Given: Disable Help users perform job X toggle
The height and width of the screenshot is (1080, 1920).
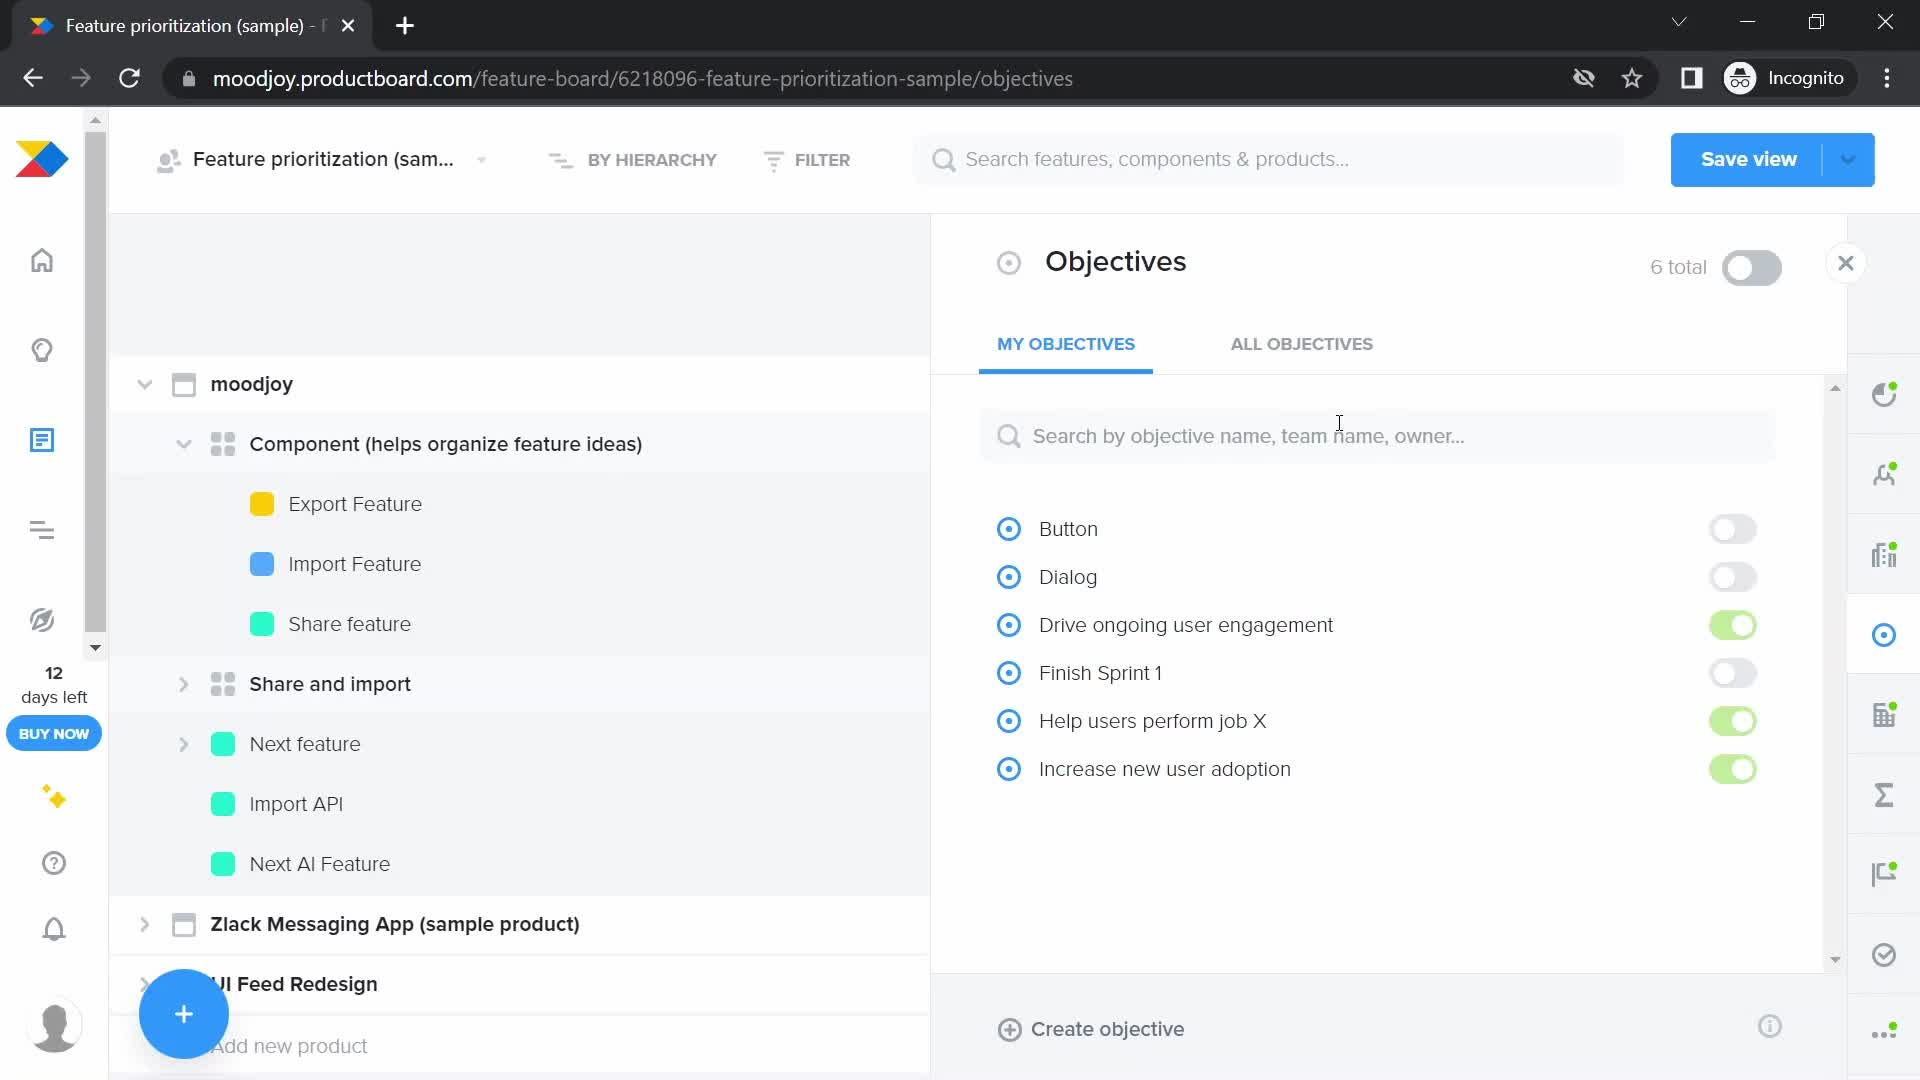Looking at the screenshot, I should [x=1733, y=721].
